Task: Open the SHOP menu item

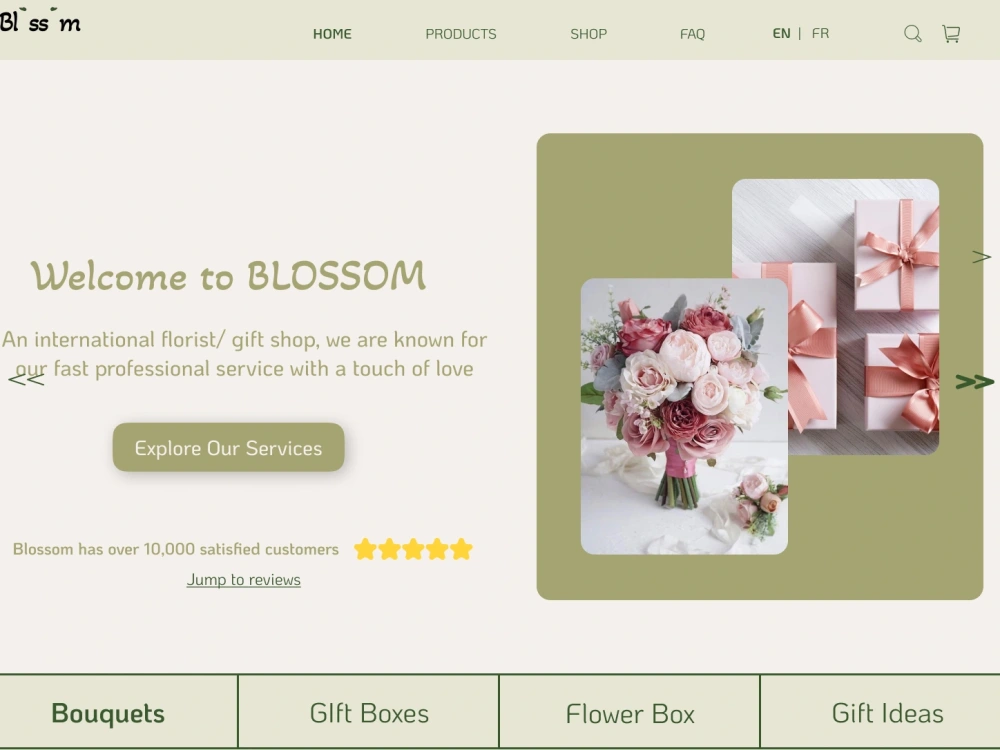Action: point(588,34)
